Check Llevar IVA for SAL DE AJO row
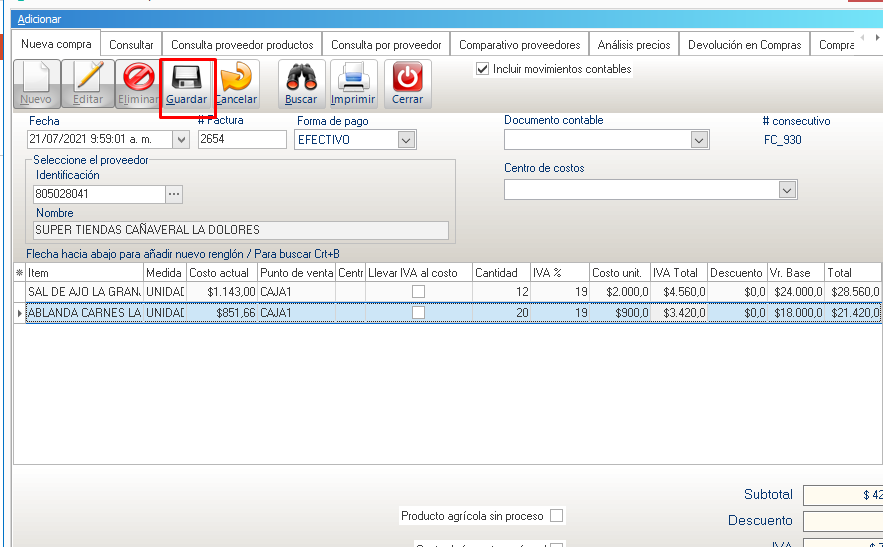883x547 pixels. pos(418,291)
